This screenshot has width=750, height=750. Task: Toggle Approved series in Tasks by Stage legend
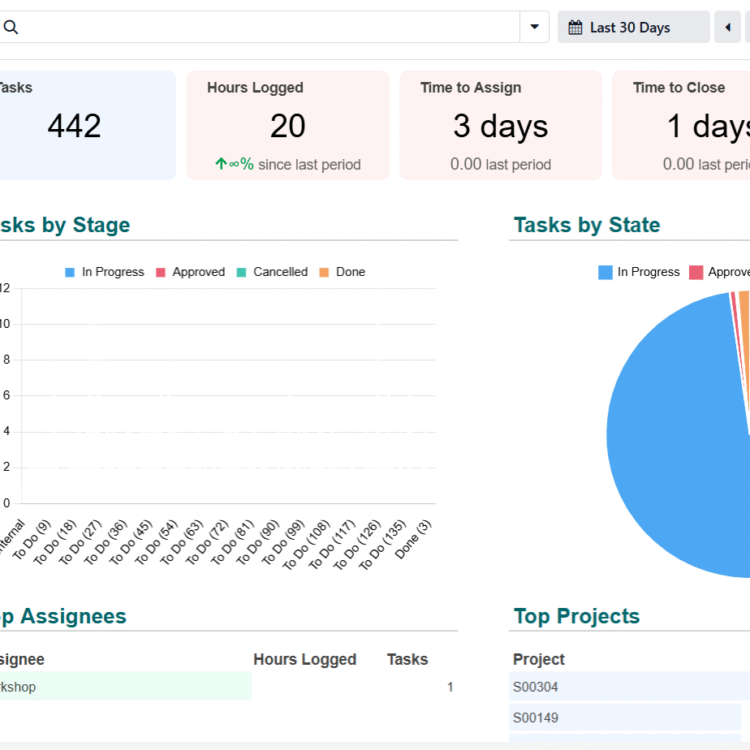coord(190,272)
